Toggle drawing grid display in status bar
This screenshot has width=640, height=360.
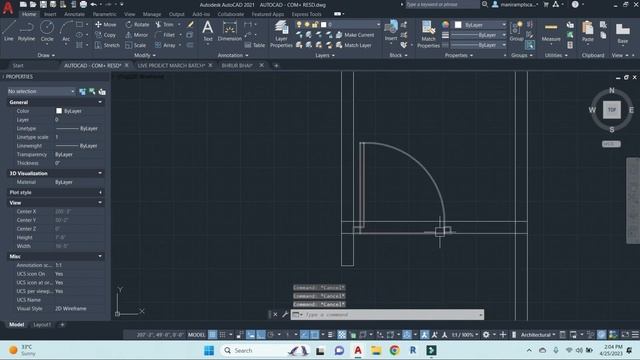(x=213, y=335)
